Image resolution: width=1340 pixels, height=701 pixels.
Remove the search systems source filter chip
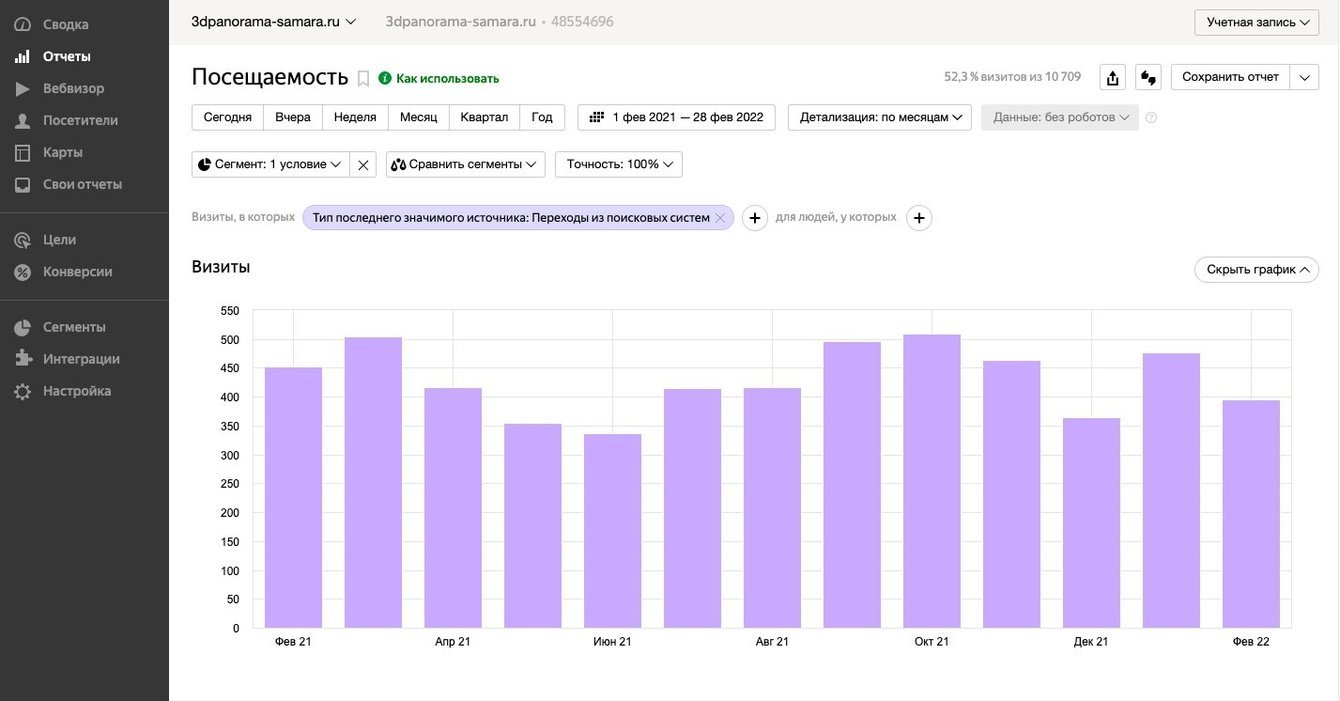click(x=720, y=218)
